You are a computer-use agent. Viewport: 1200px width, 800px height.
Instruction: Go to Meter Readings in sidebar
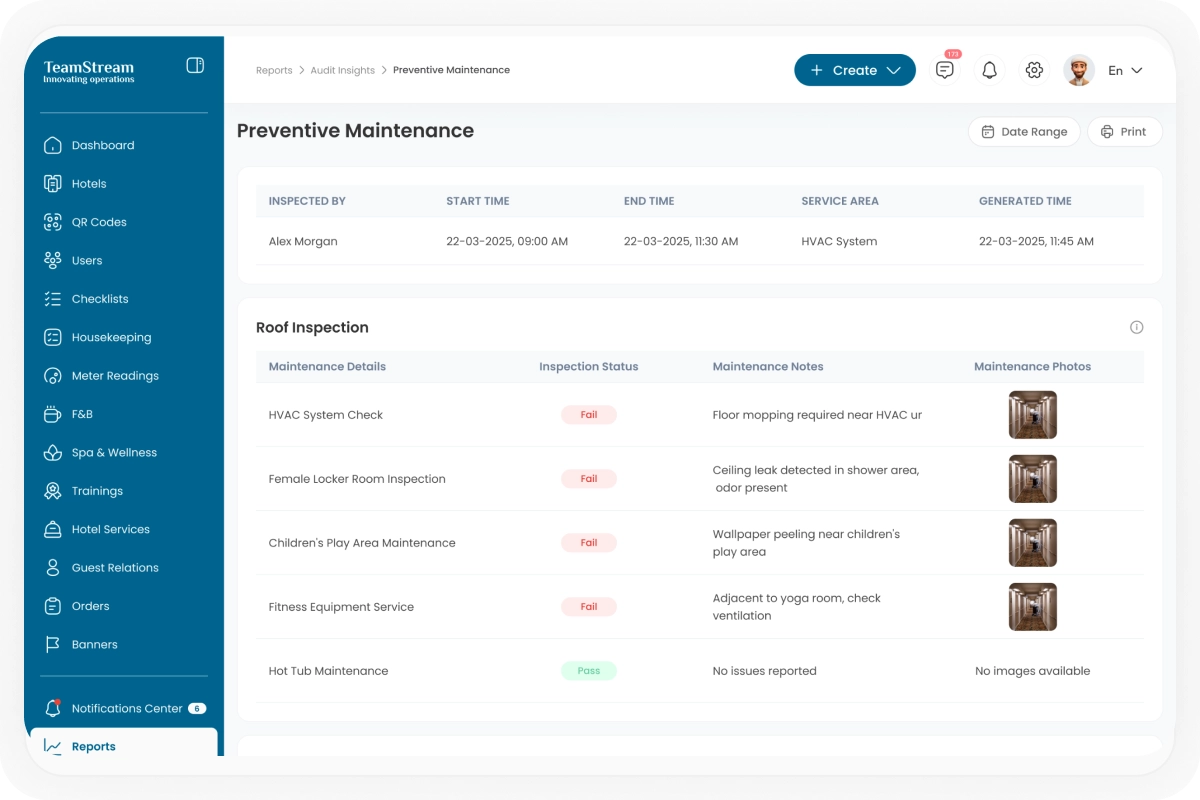click(x=115, y=376)
